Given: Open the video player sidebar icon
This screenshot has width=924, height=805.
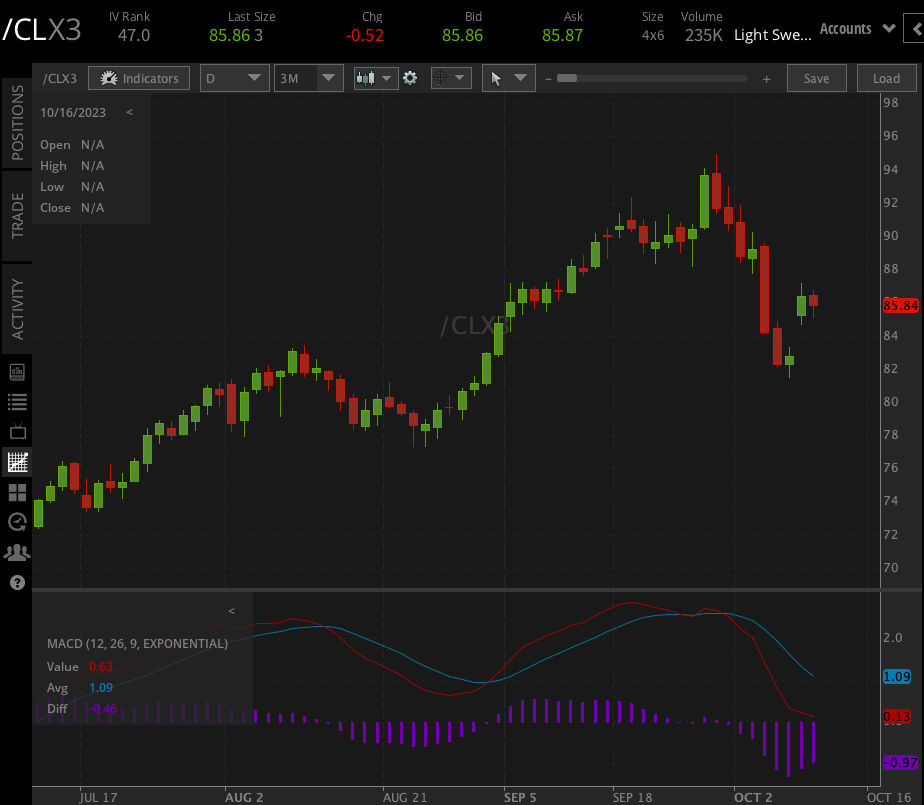Looking at the screenshot, I should (x=16, y=431).
